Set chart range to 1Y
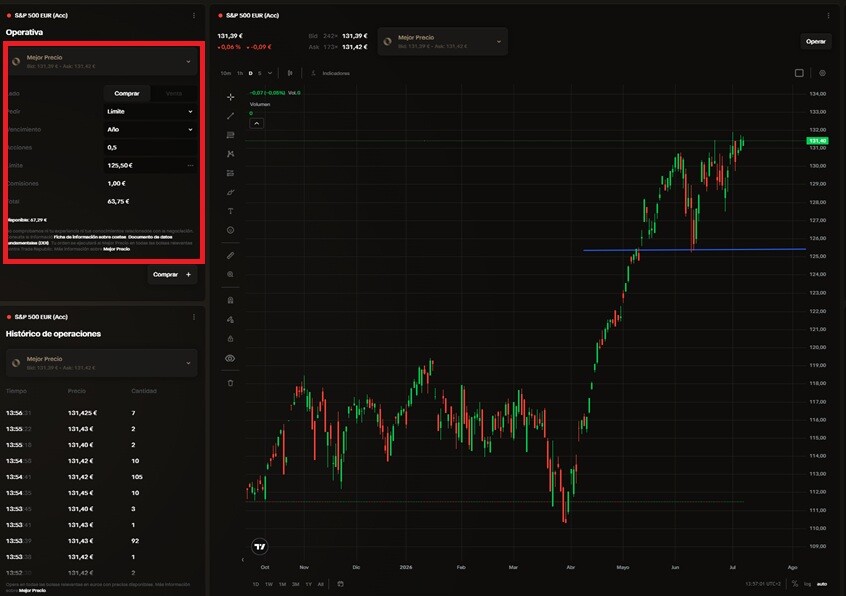The width and height of the screenshot is (846, 596). [x=309, y=584]
